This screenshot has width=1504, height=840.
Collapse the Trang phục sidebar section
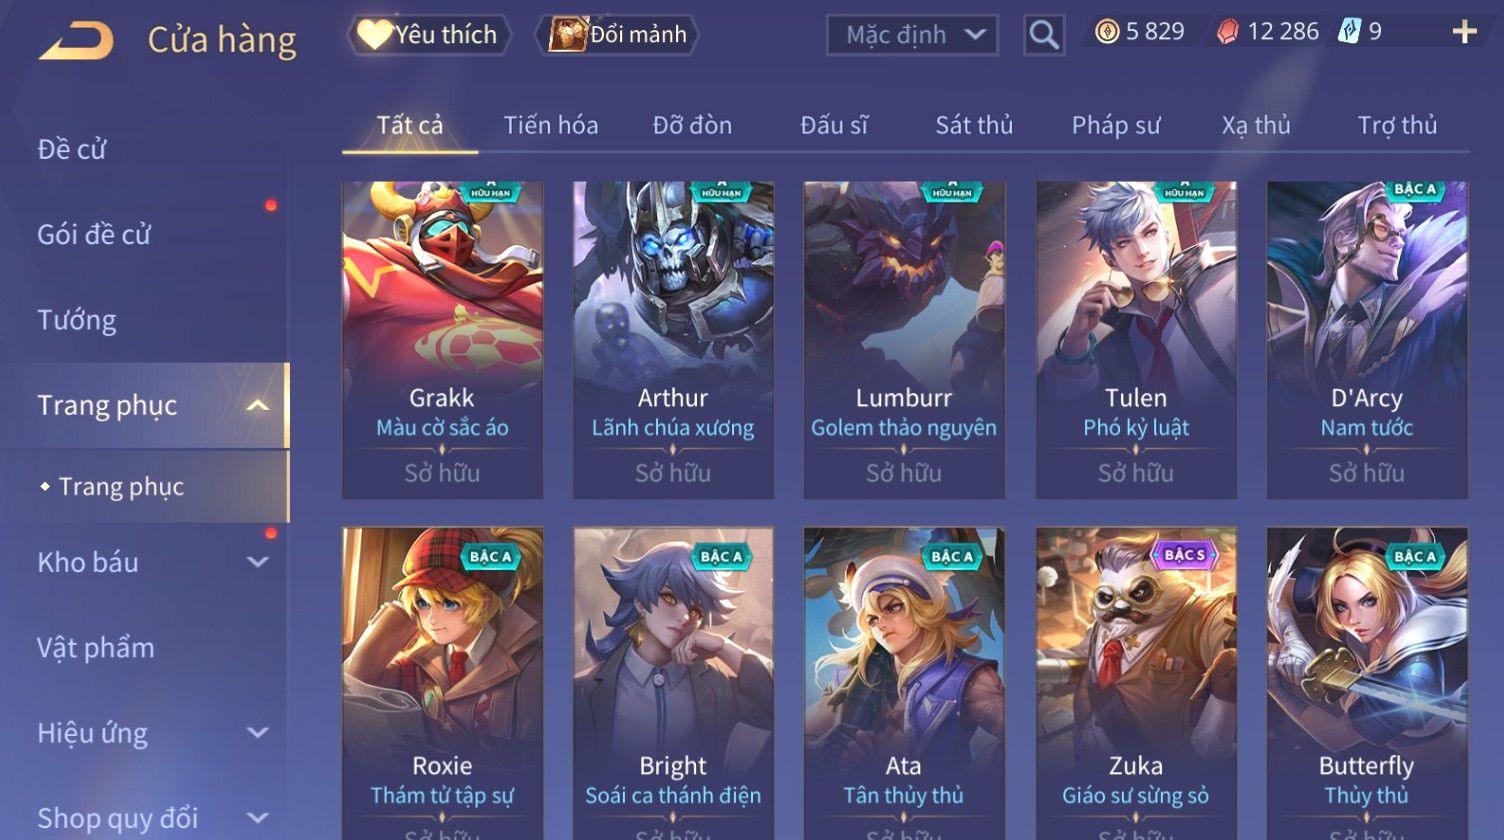point(257,405)
